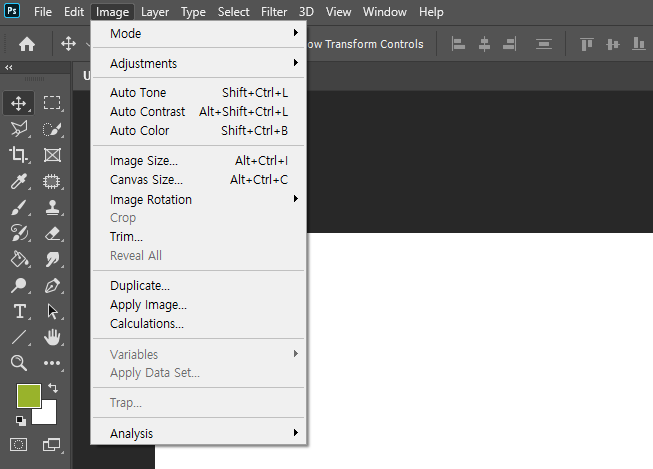
Task: Select the Frame tool
Action: [x=52, y=155]
